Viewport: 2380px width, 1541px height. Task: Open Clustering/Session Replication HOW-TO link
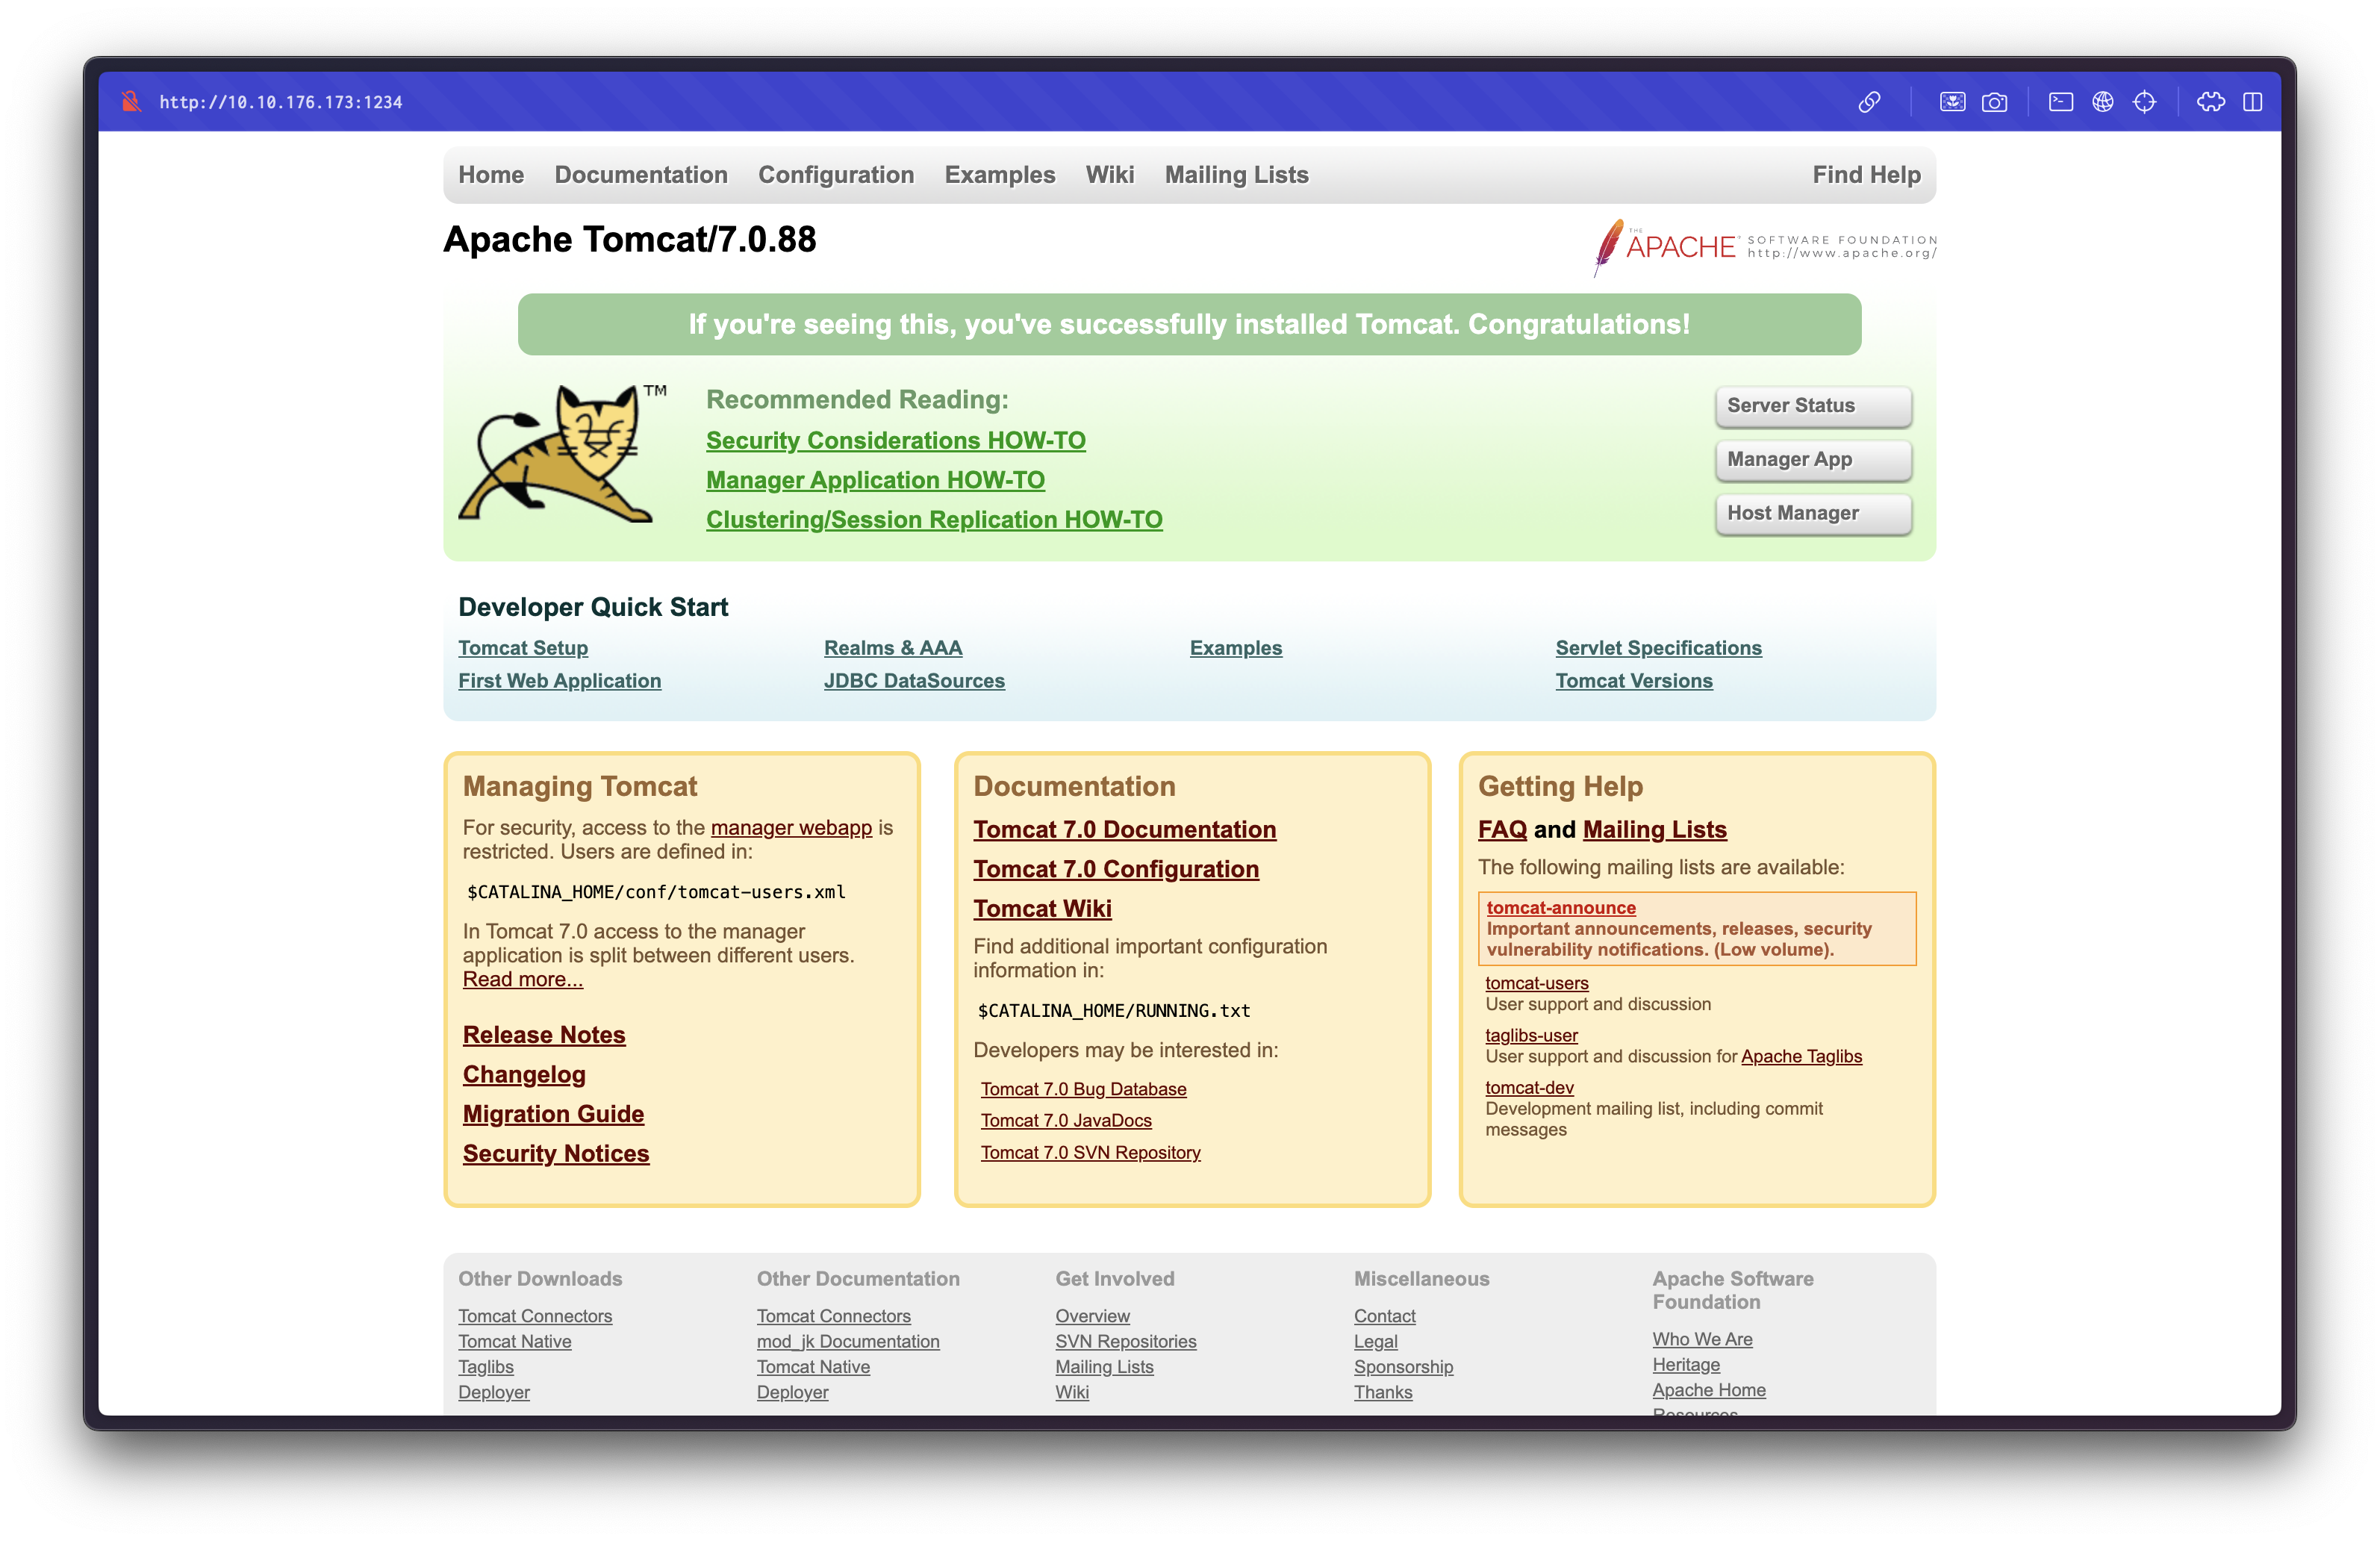click(934, 520)
